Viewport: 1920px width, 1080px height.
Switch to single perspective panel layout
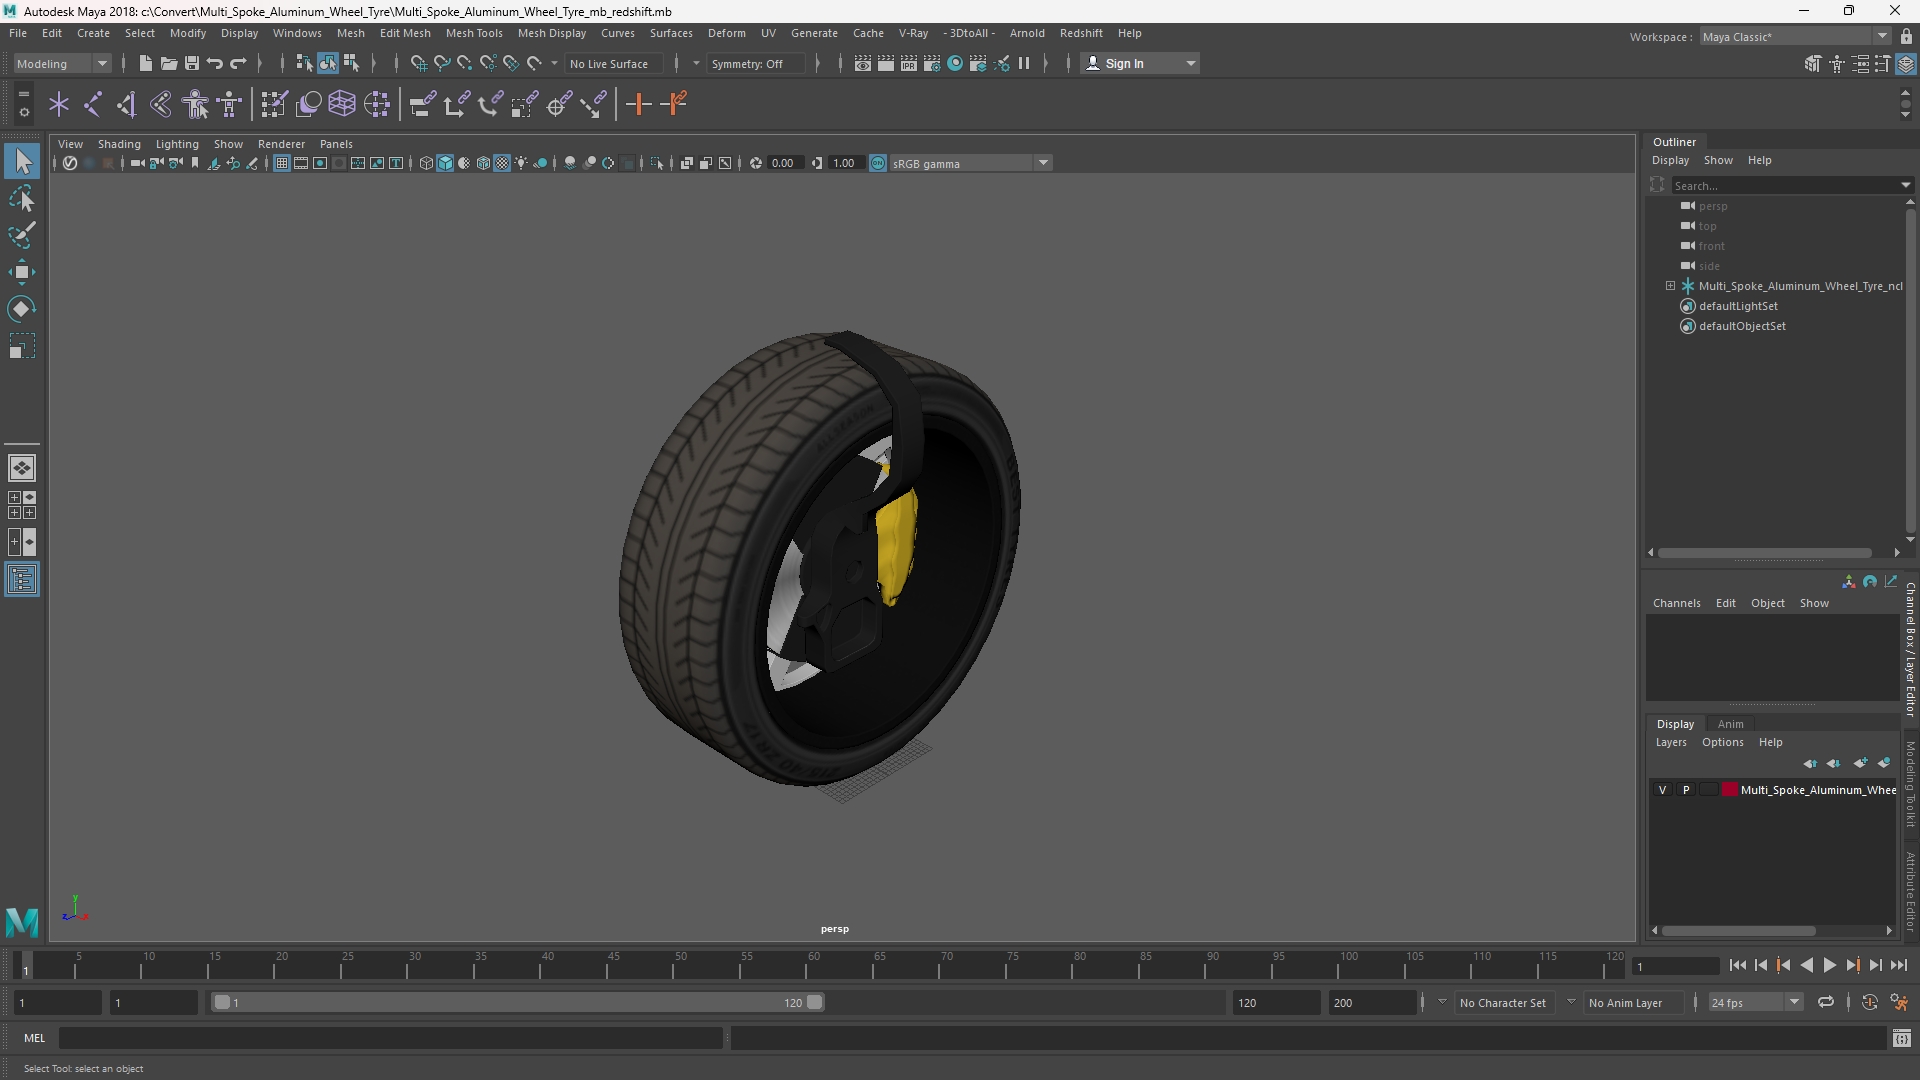tap(22, 467)
